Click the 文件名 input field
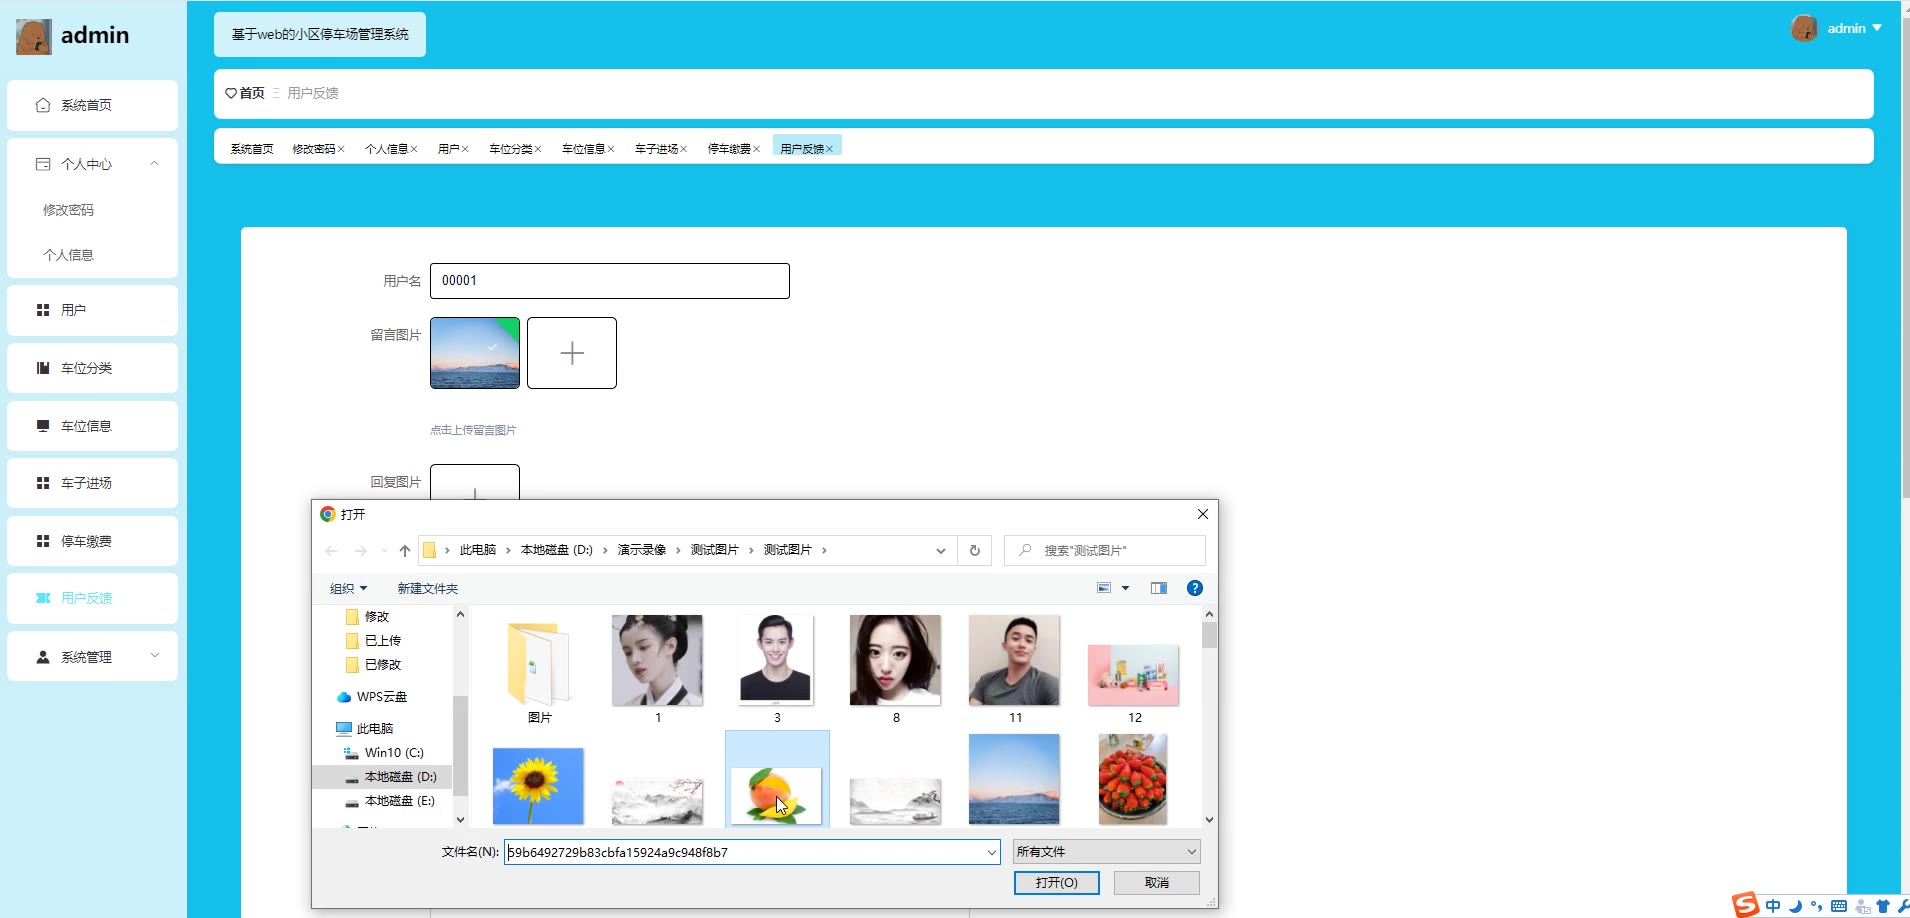This screenshot has height=918, width=1910. (752, 852)
